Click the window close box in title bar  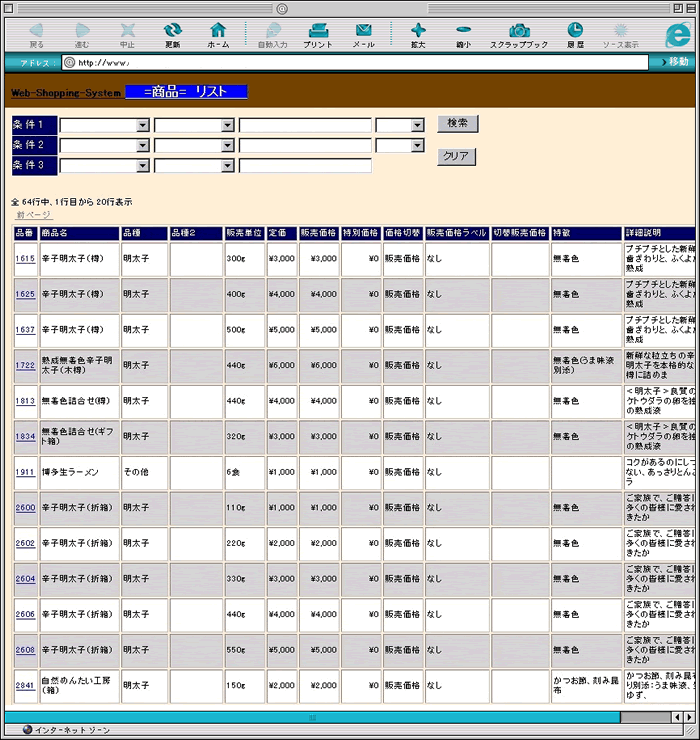click(9, 8)
